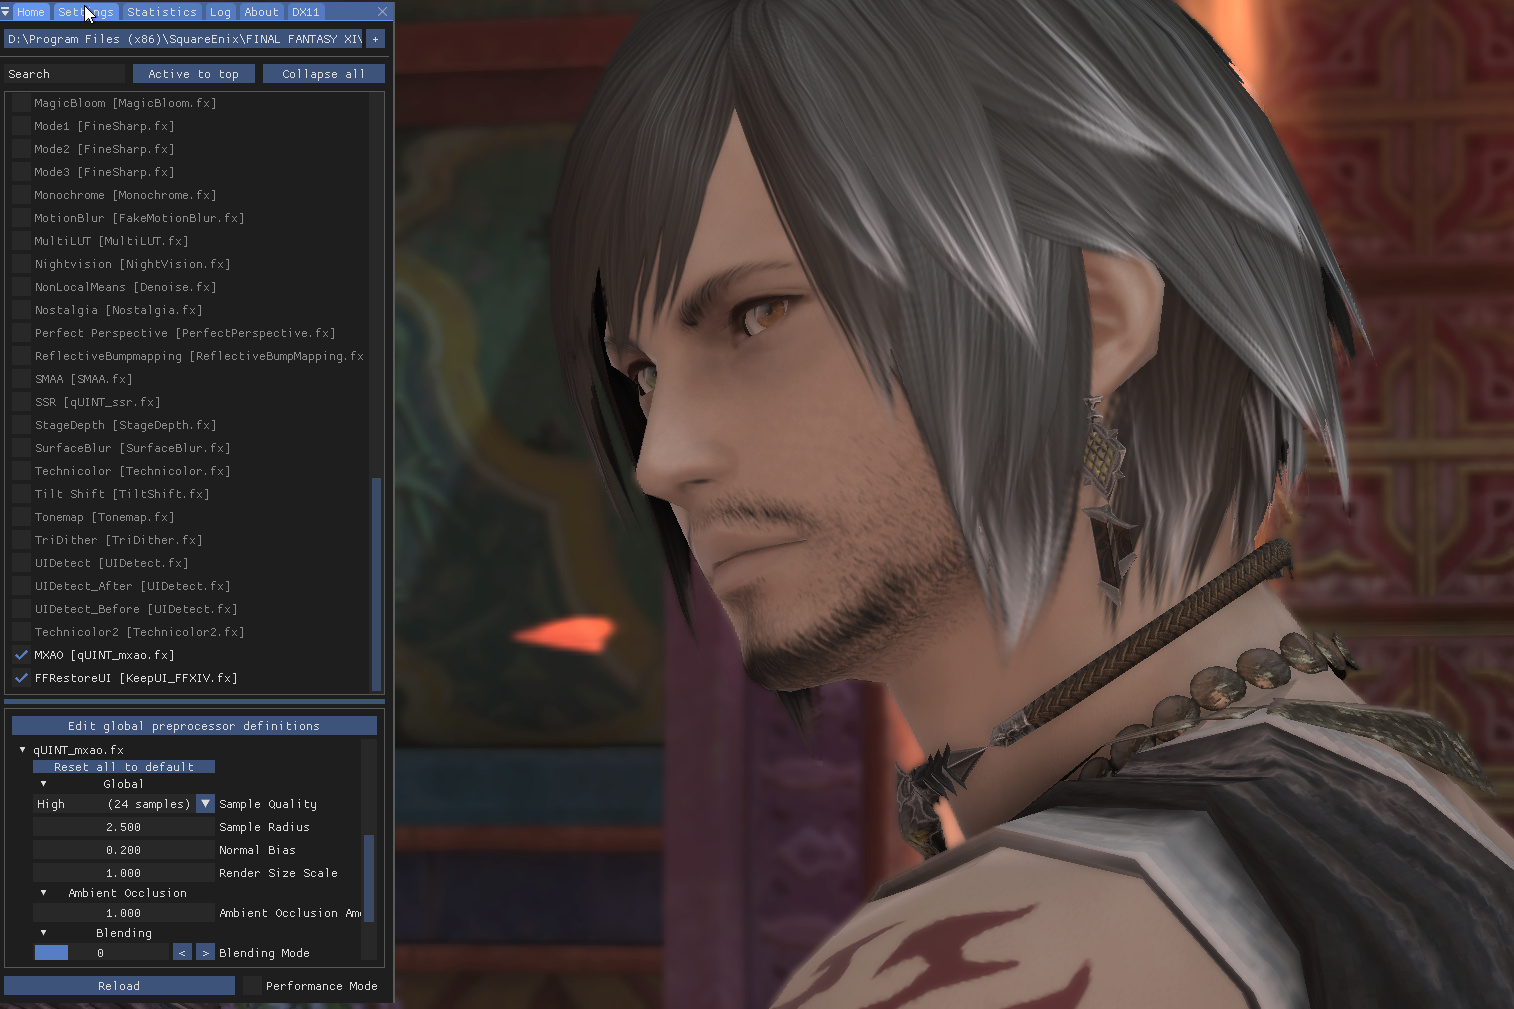Select ReflectiveBumpmapping effect row
Viewport: 1514px width, 1009px height.
click(199, 356)
